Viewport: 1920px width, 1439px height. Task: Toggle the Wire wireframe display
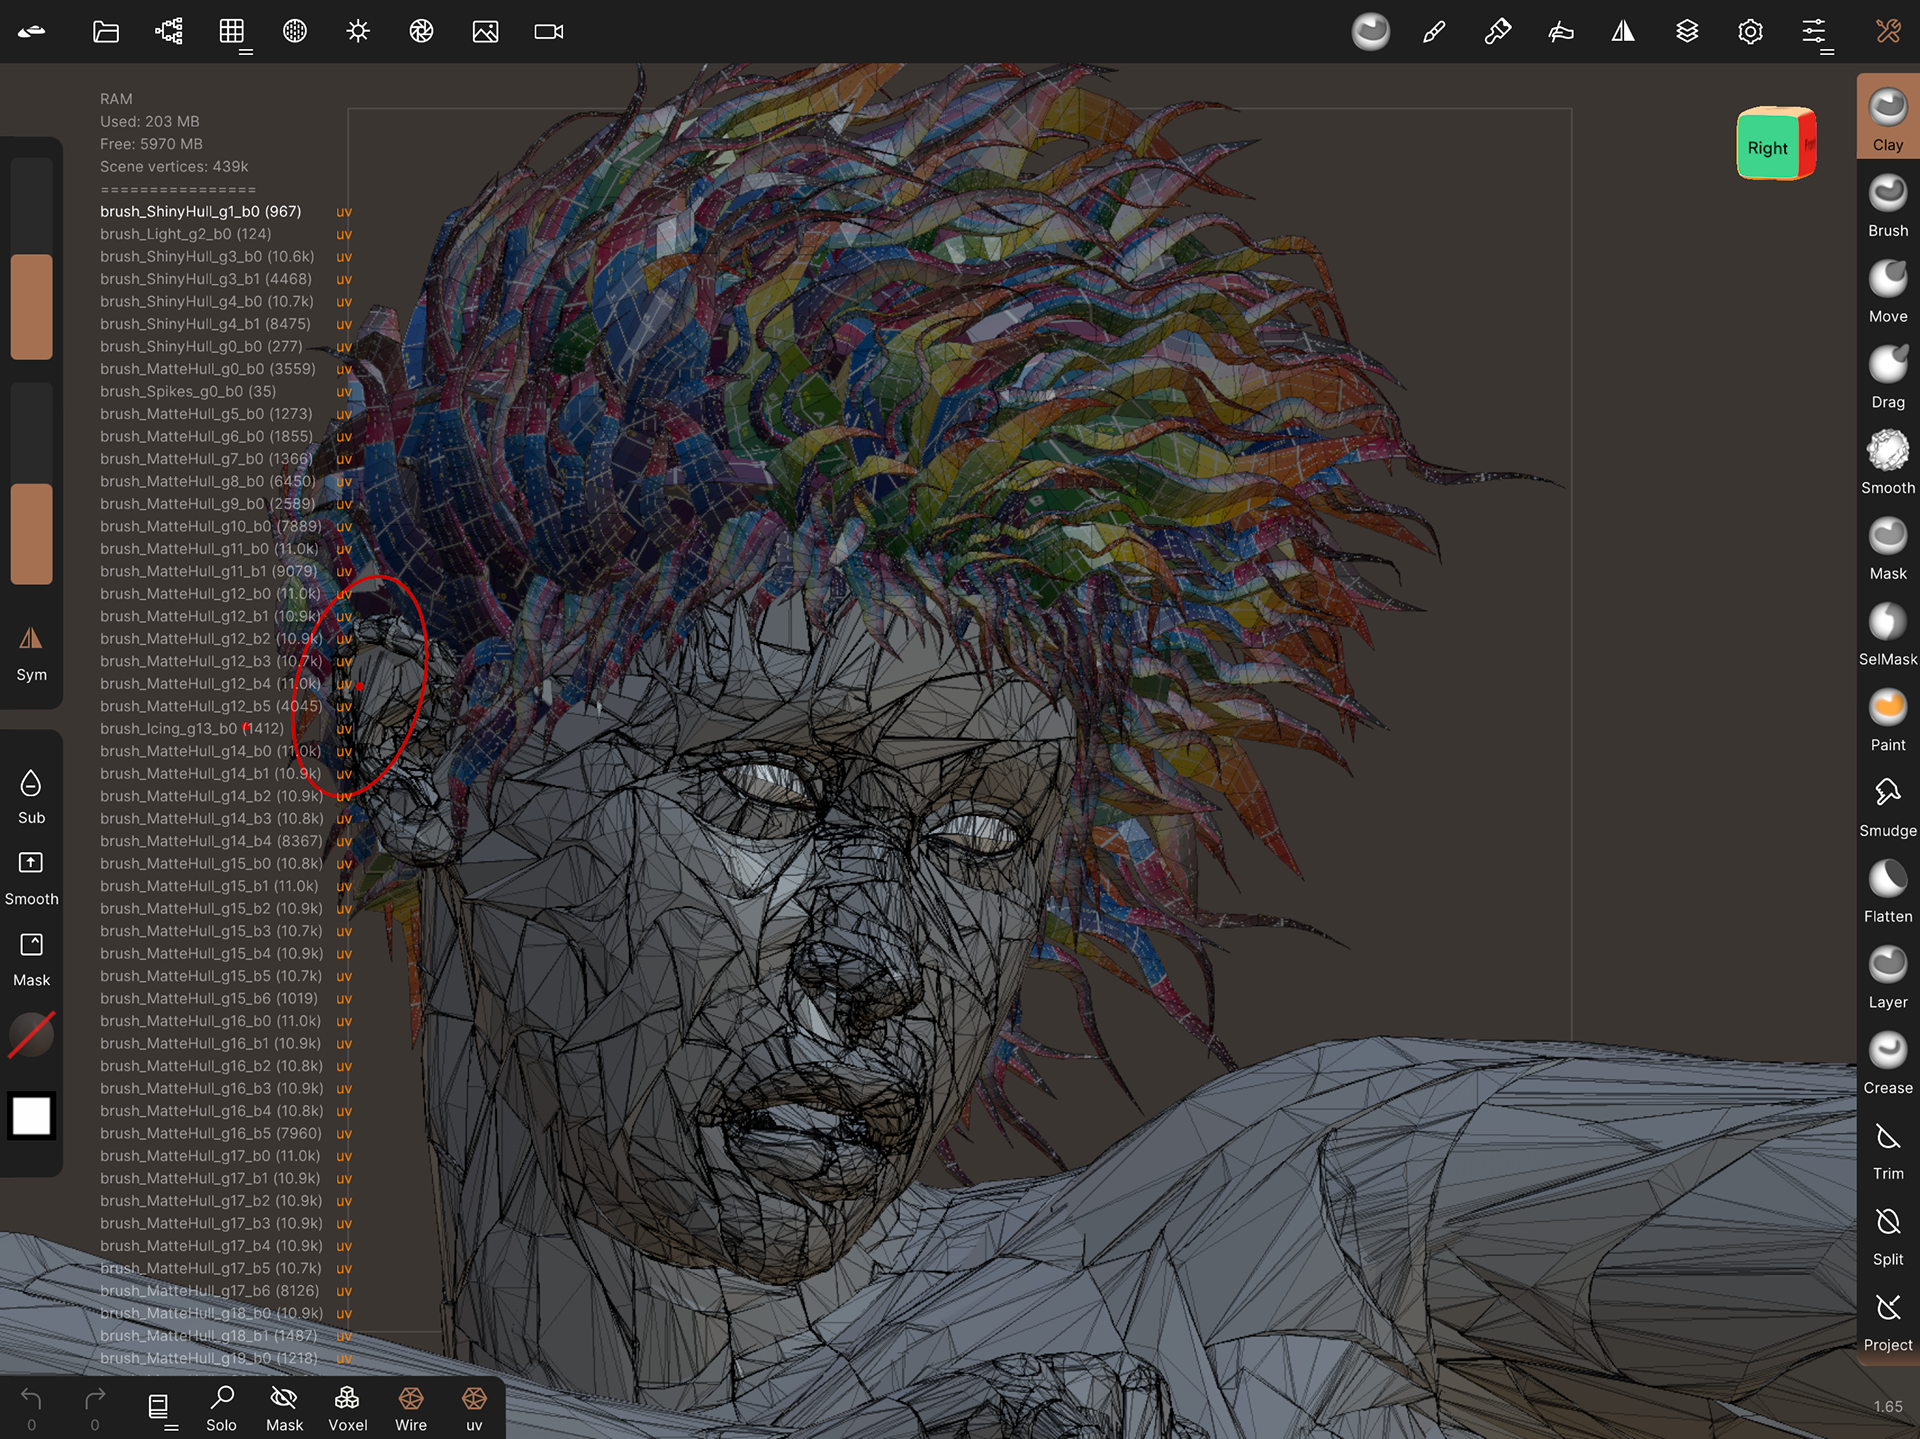click(411, 1408)
